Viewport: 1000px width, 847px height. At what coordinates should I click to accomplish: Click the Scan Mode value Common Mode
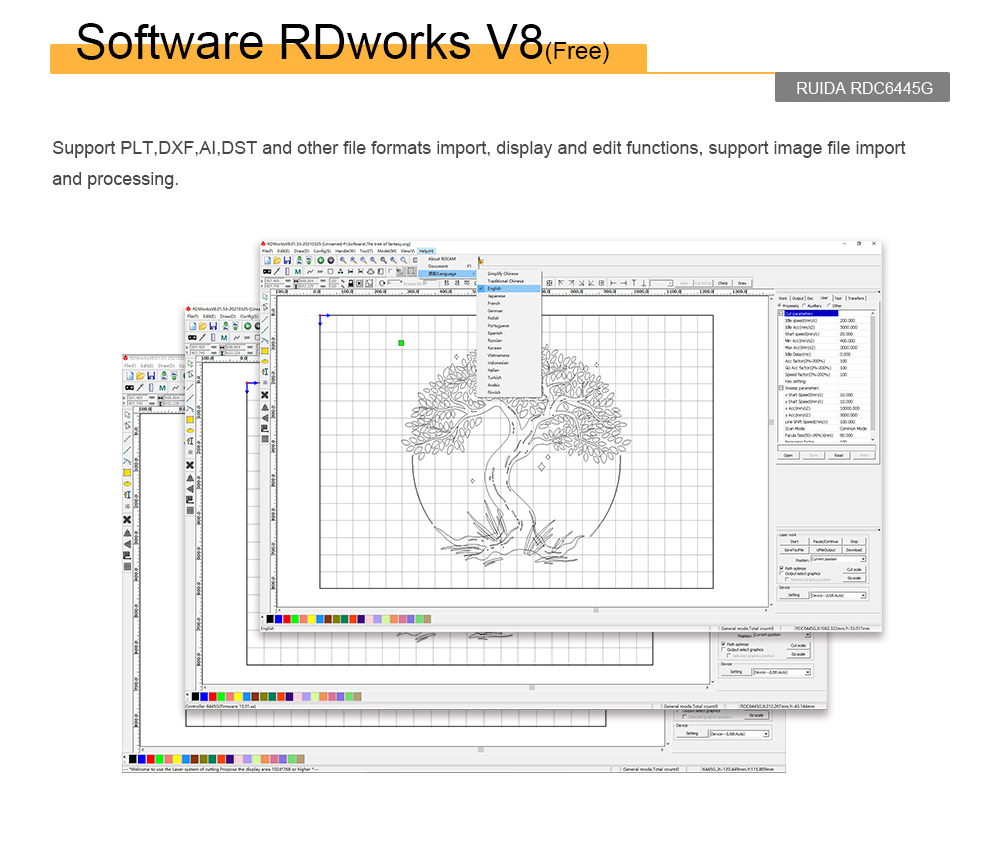tap(853, 429)
